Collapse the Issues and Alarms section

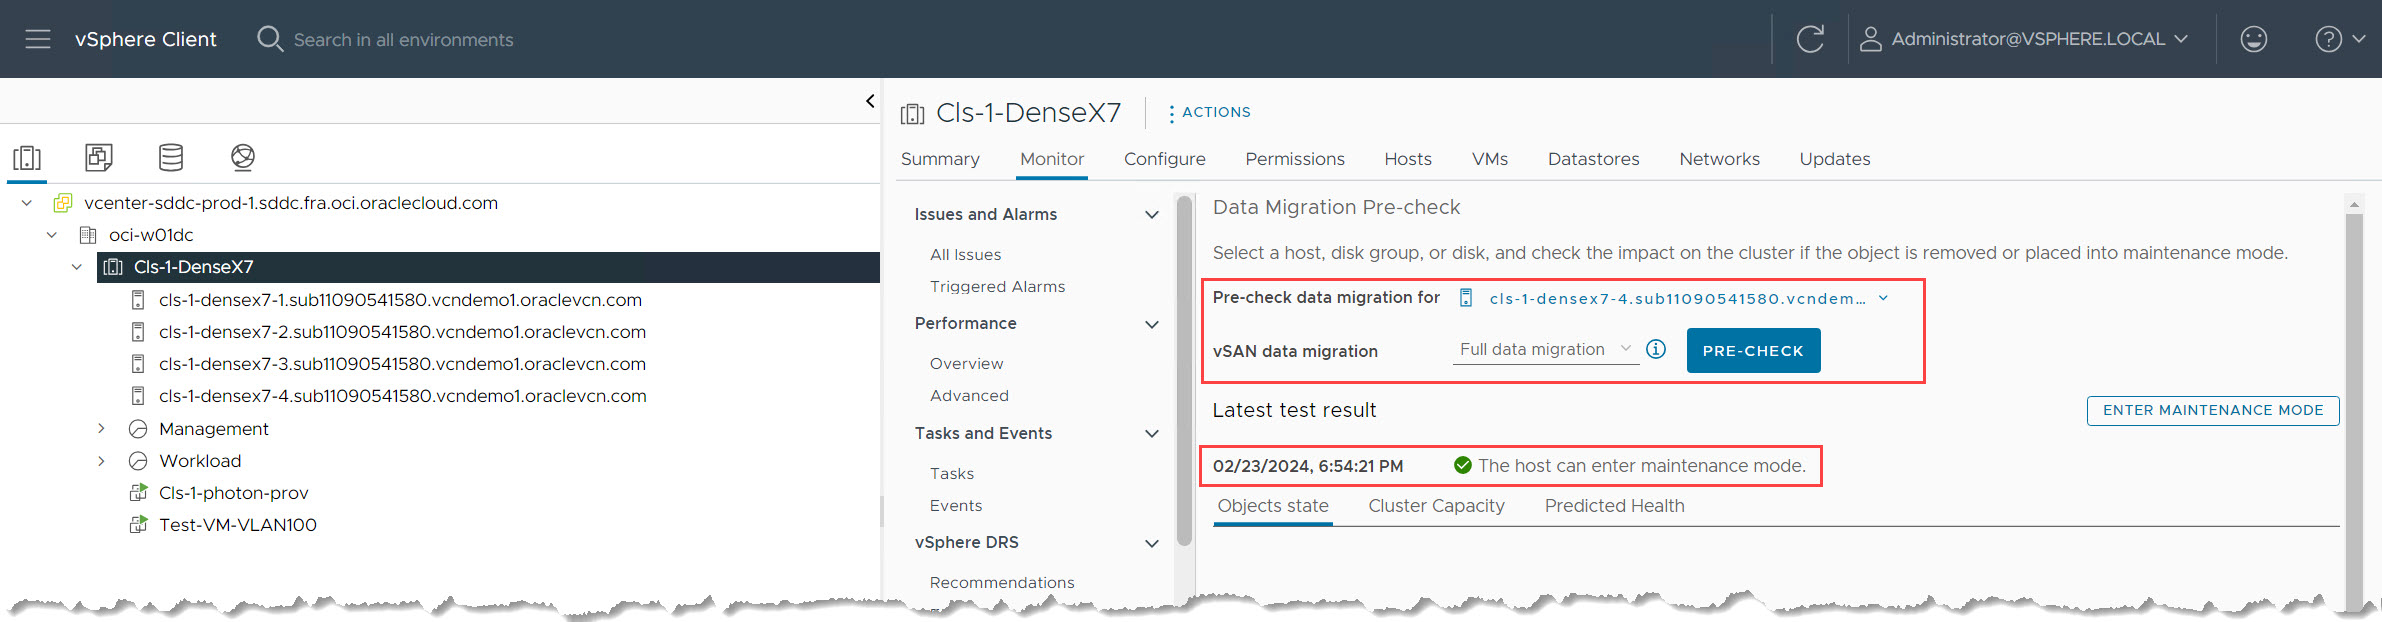coord(1152,215)
